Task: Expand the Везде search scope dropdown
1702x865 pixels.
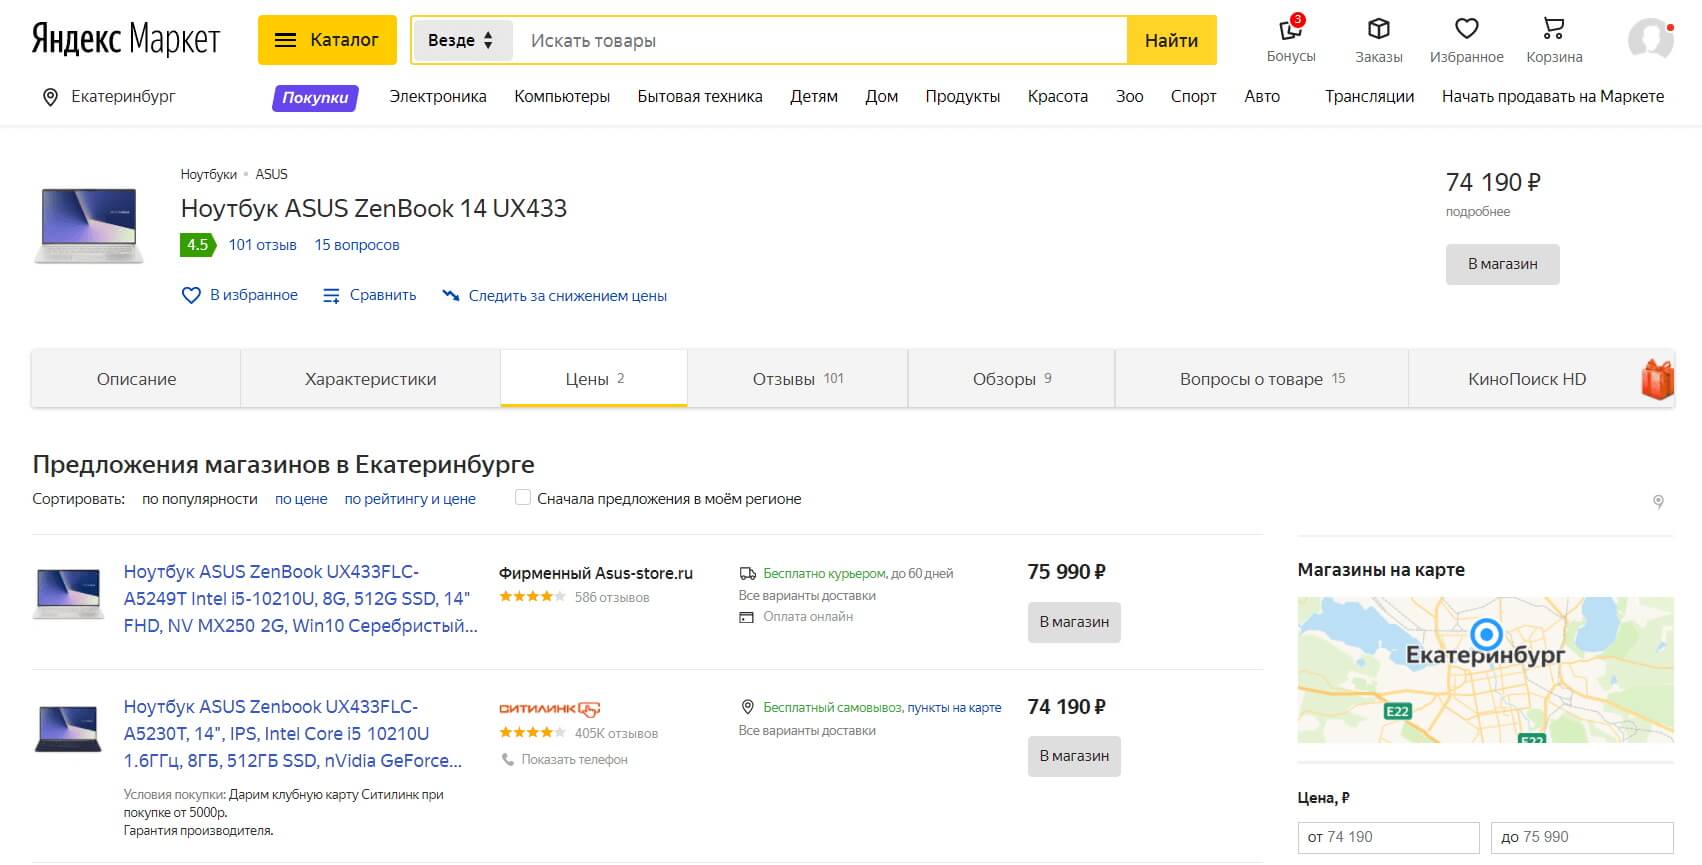Action: pyautogui.click(x=461, y=40)
